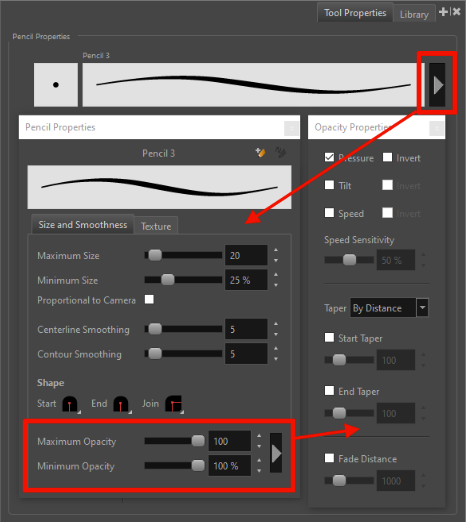Click the pencil icon beside new preset

tap(281, 152)
